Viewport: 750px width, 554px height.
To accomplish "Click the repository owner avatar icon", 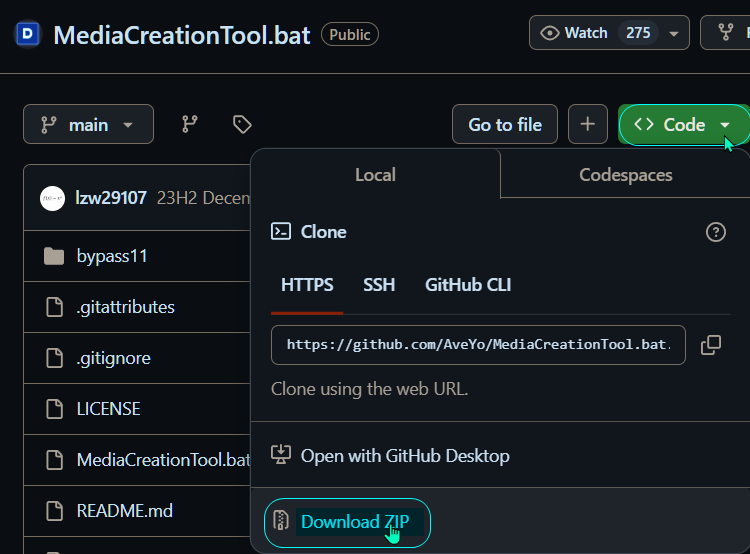I will pyautogui.click(x=28, y=34).
